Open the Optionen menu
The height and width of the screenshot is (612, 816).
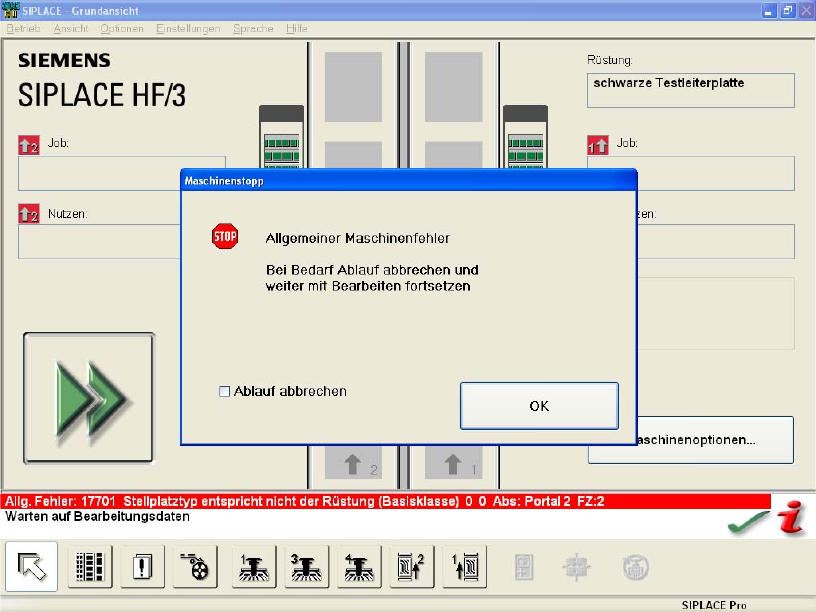122,29
